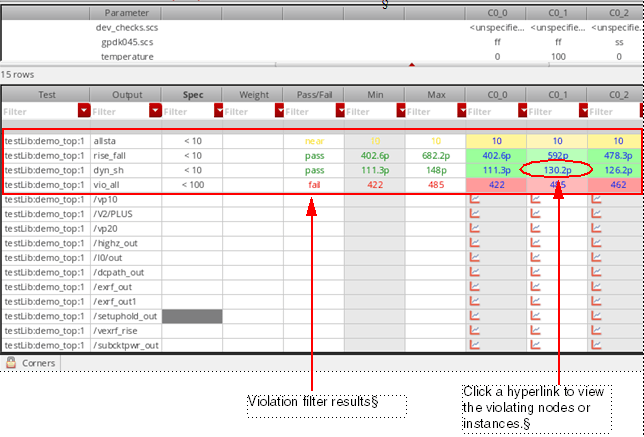
Task: Click /vp20 waveform icon under C0_0
Action: [475, 229]
